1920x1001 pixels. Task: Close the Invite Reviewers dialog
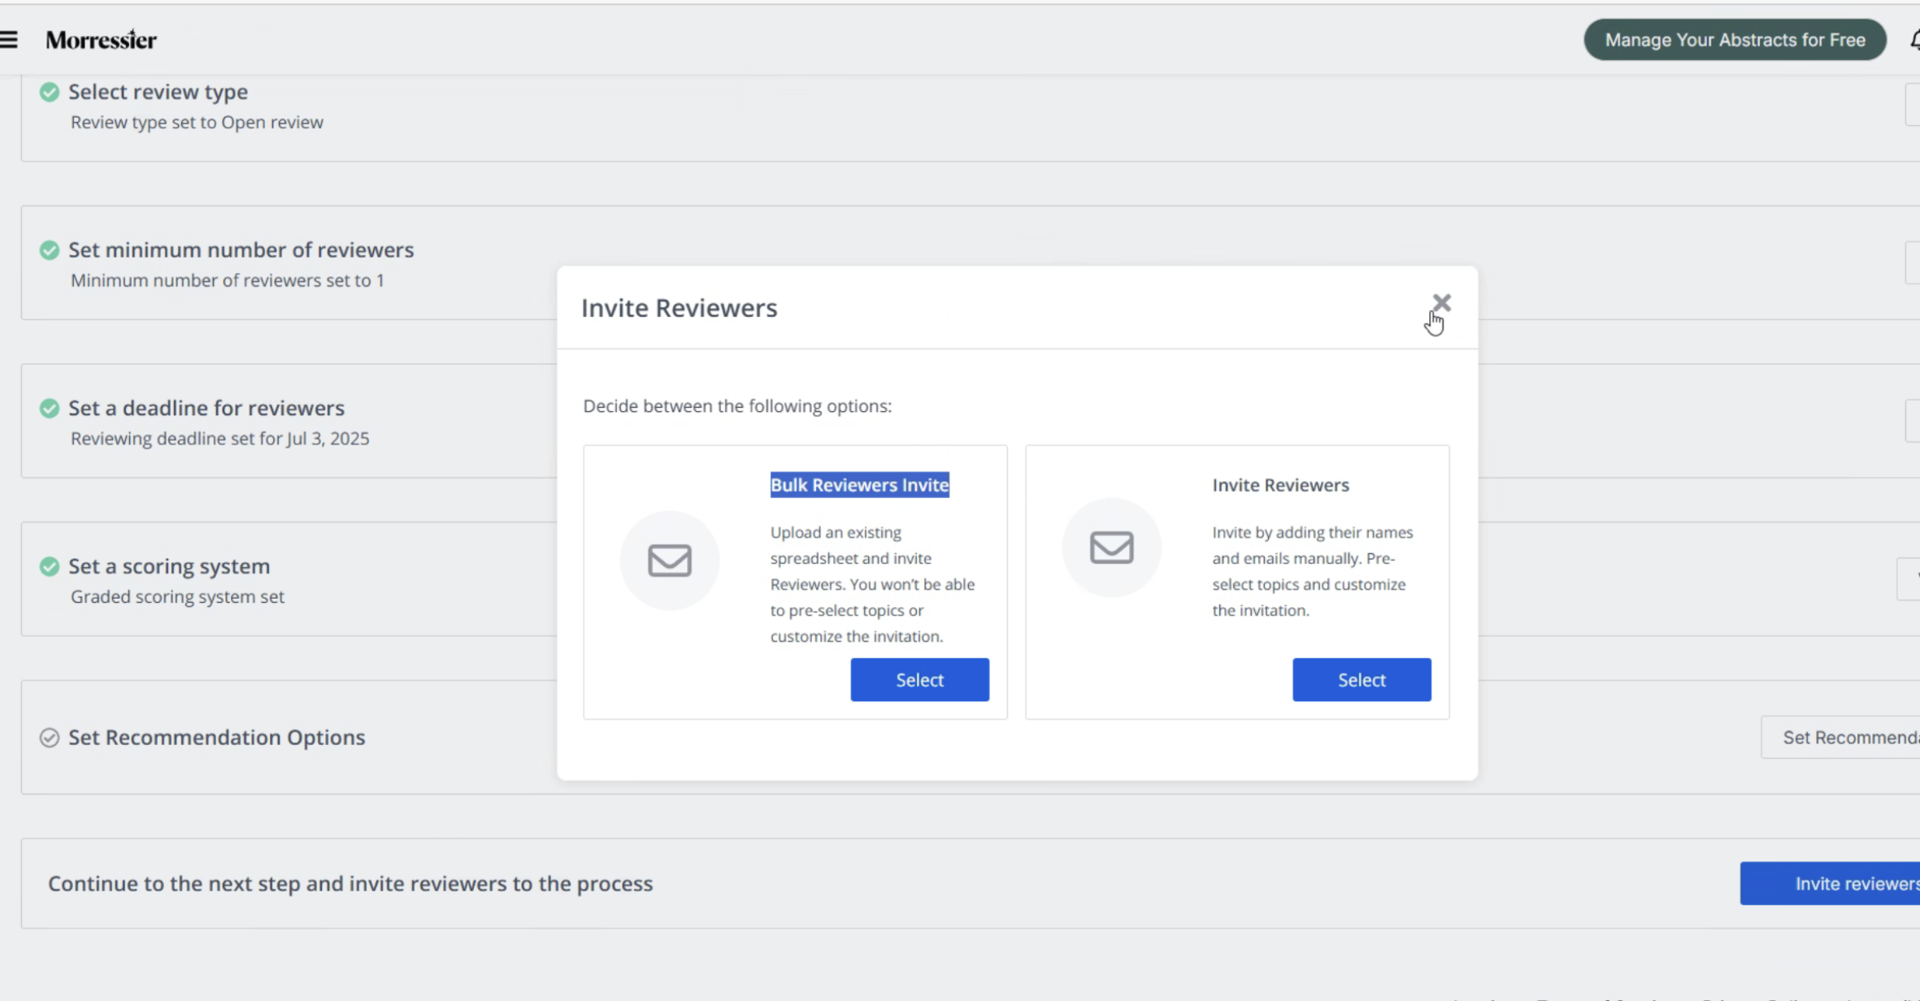1441,303
